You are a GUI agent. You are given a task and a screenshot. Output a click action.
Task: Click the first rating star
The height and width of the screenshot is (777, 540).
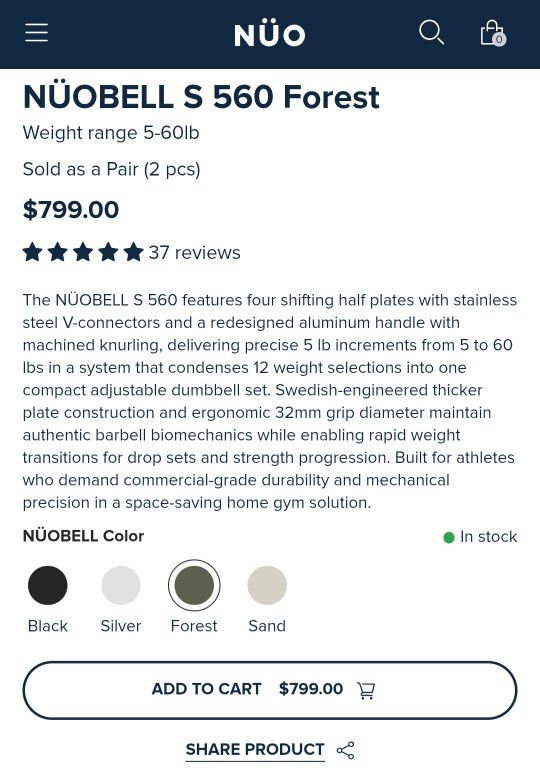(33, 252)
